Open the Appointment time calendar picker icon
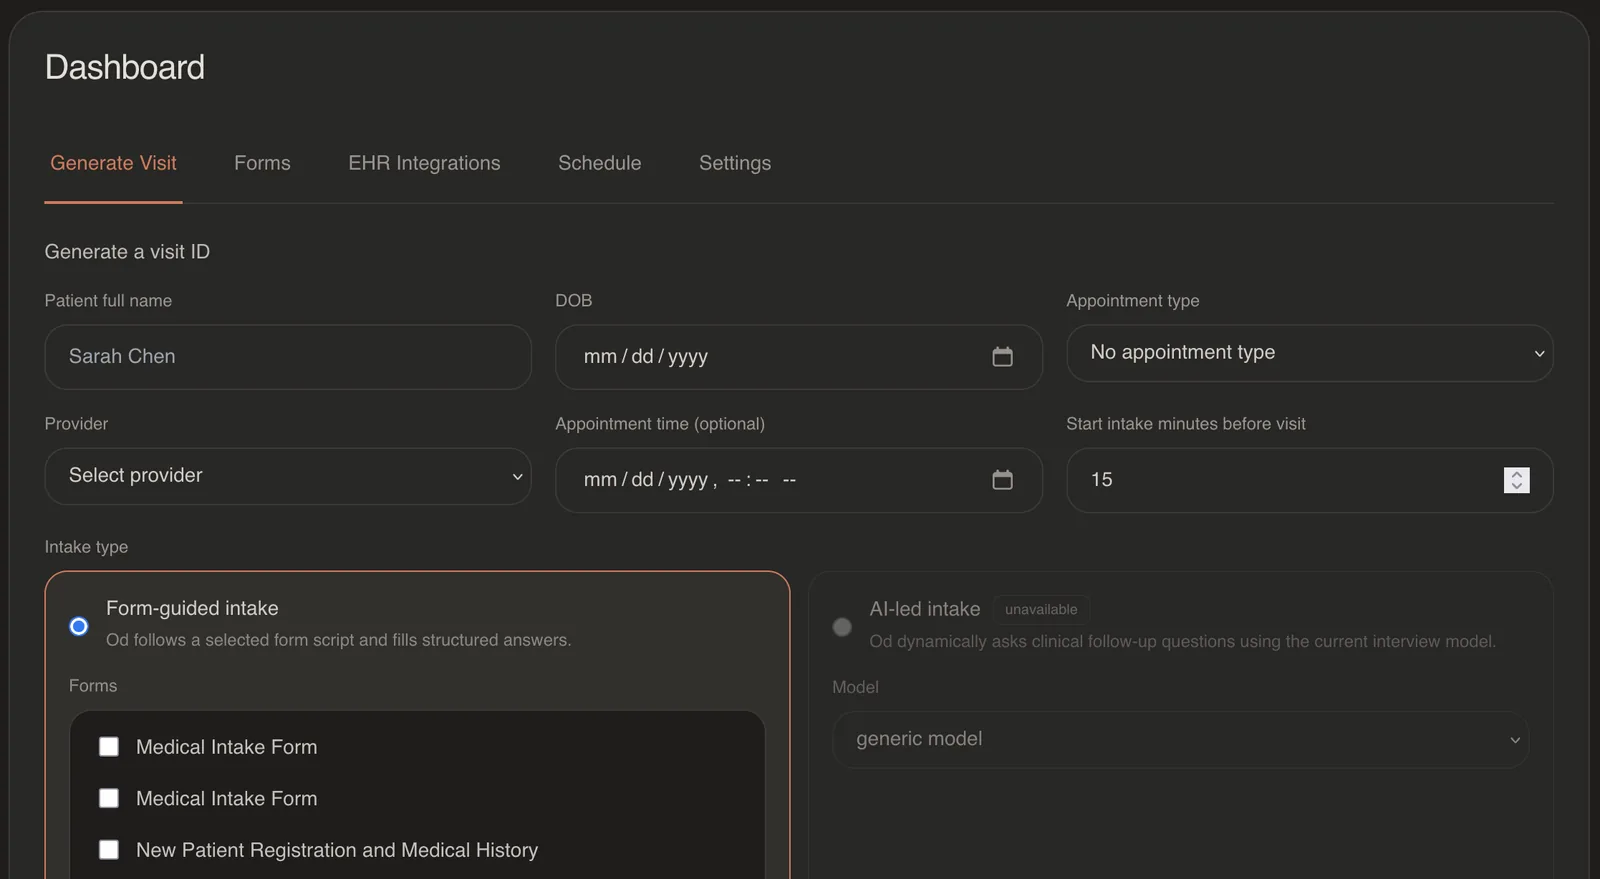 click(1002, 480)
